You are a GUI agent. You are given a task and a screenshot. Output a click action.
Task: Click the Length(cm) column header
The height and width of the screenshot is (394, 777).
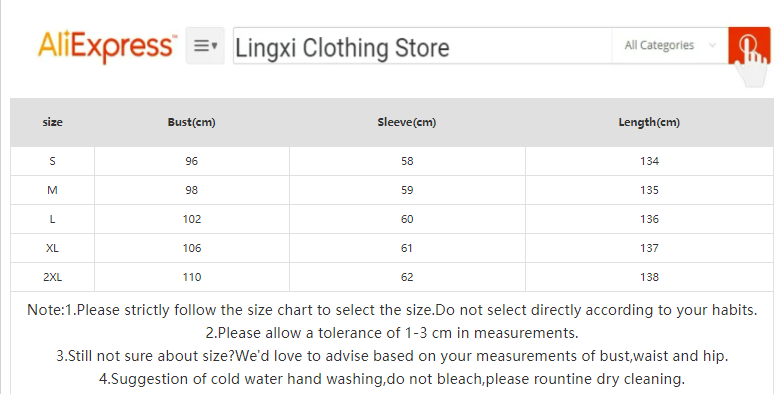(649, 122)
